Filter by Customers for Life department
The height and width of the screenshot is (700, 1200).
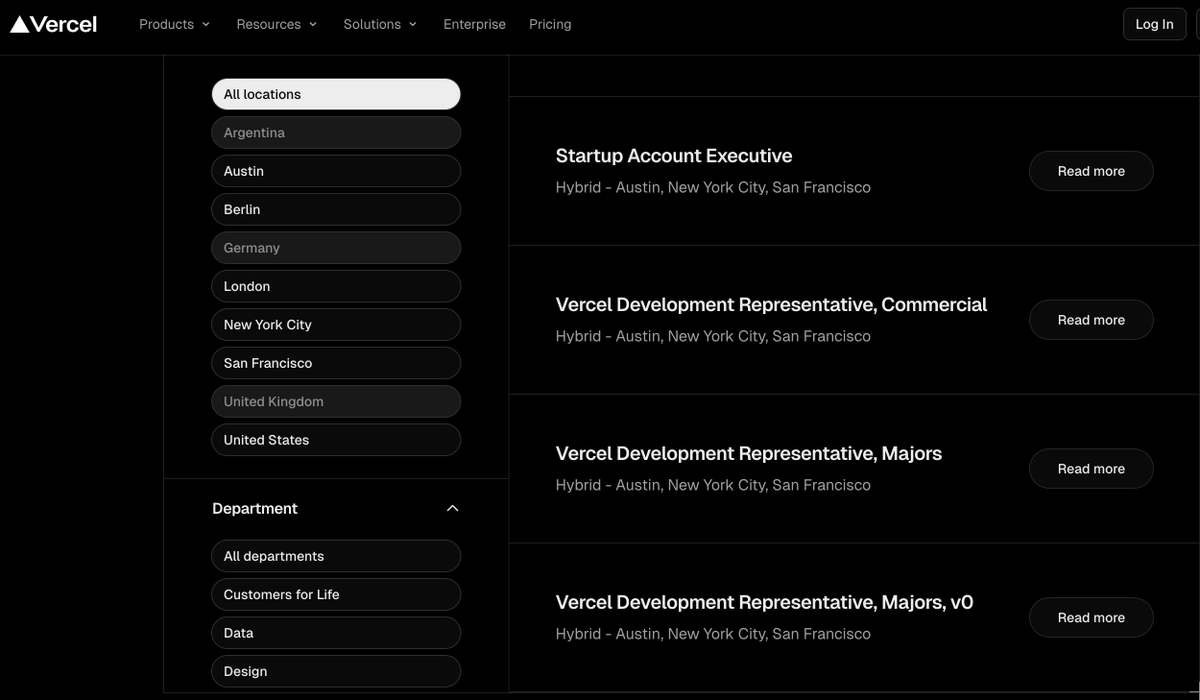point(336,594)
